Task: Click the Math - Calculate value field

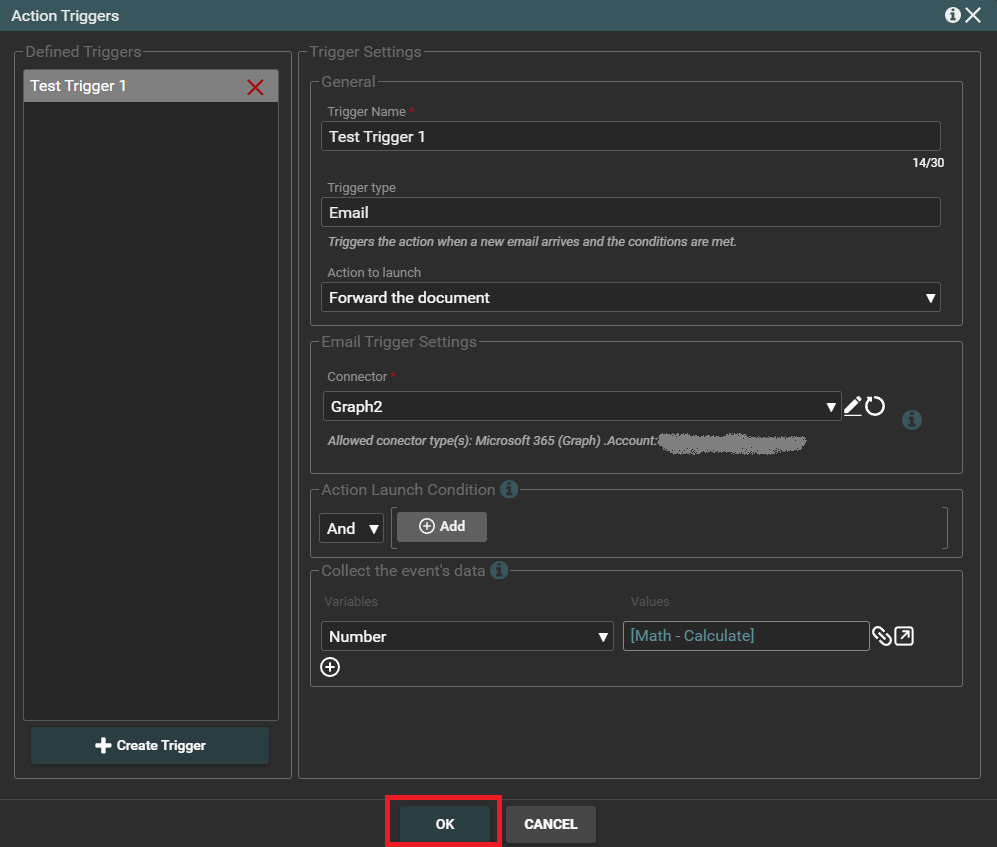Action: (x=745, y=636)
